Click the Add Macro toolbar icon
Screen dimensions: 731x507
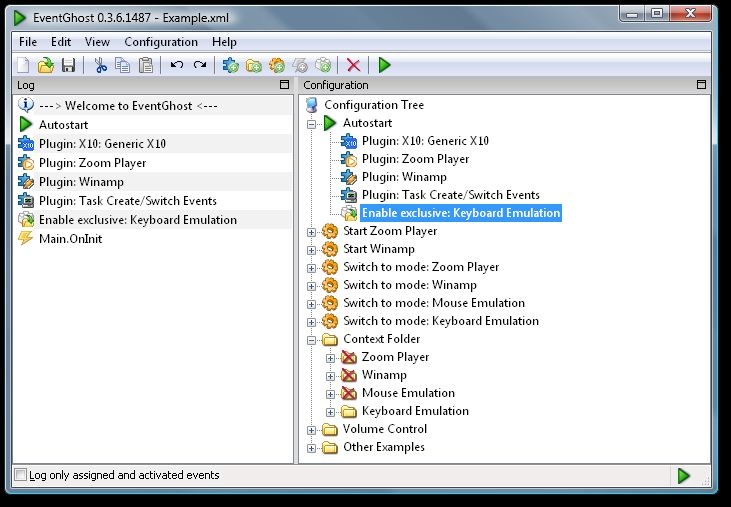277,65
